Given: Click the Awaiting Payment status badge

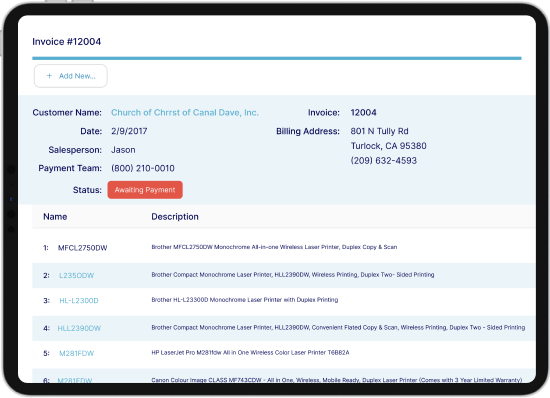Looking at the screenshot, I should (145, 190).
